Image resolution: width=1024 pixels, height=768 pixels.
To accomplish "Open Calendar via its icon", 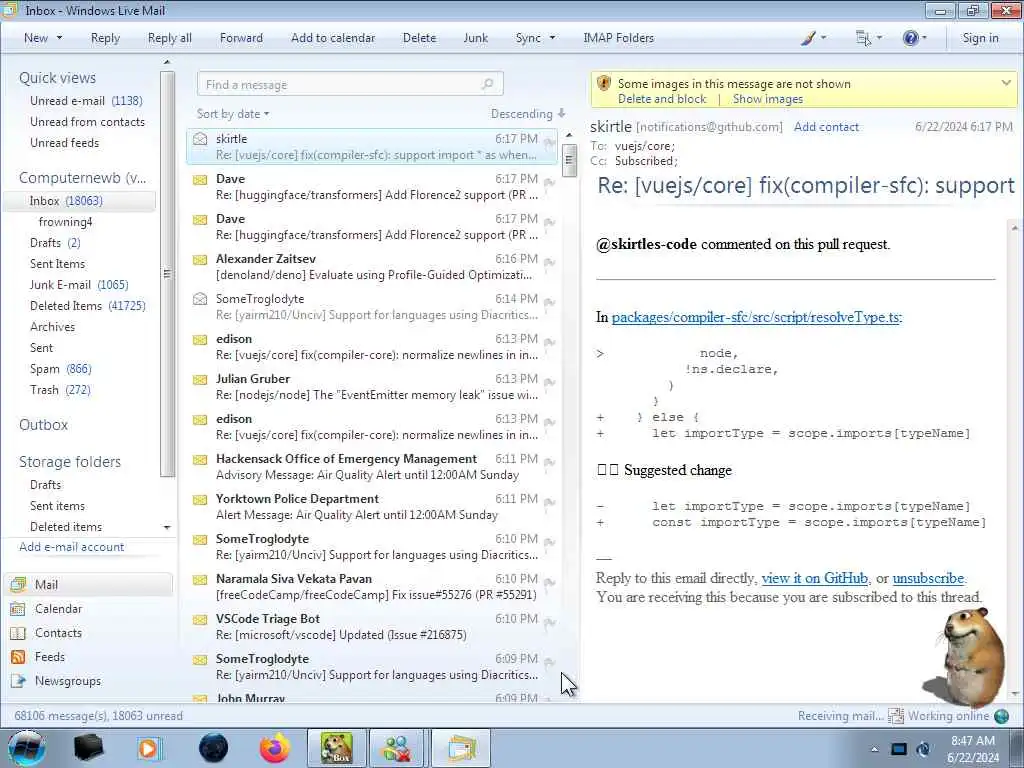I will [18, 609].
